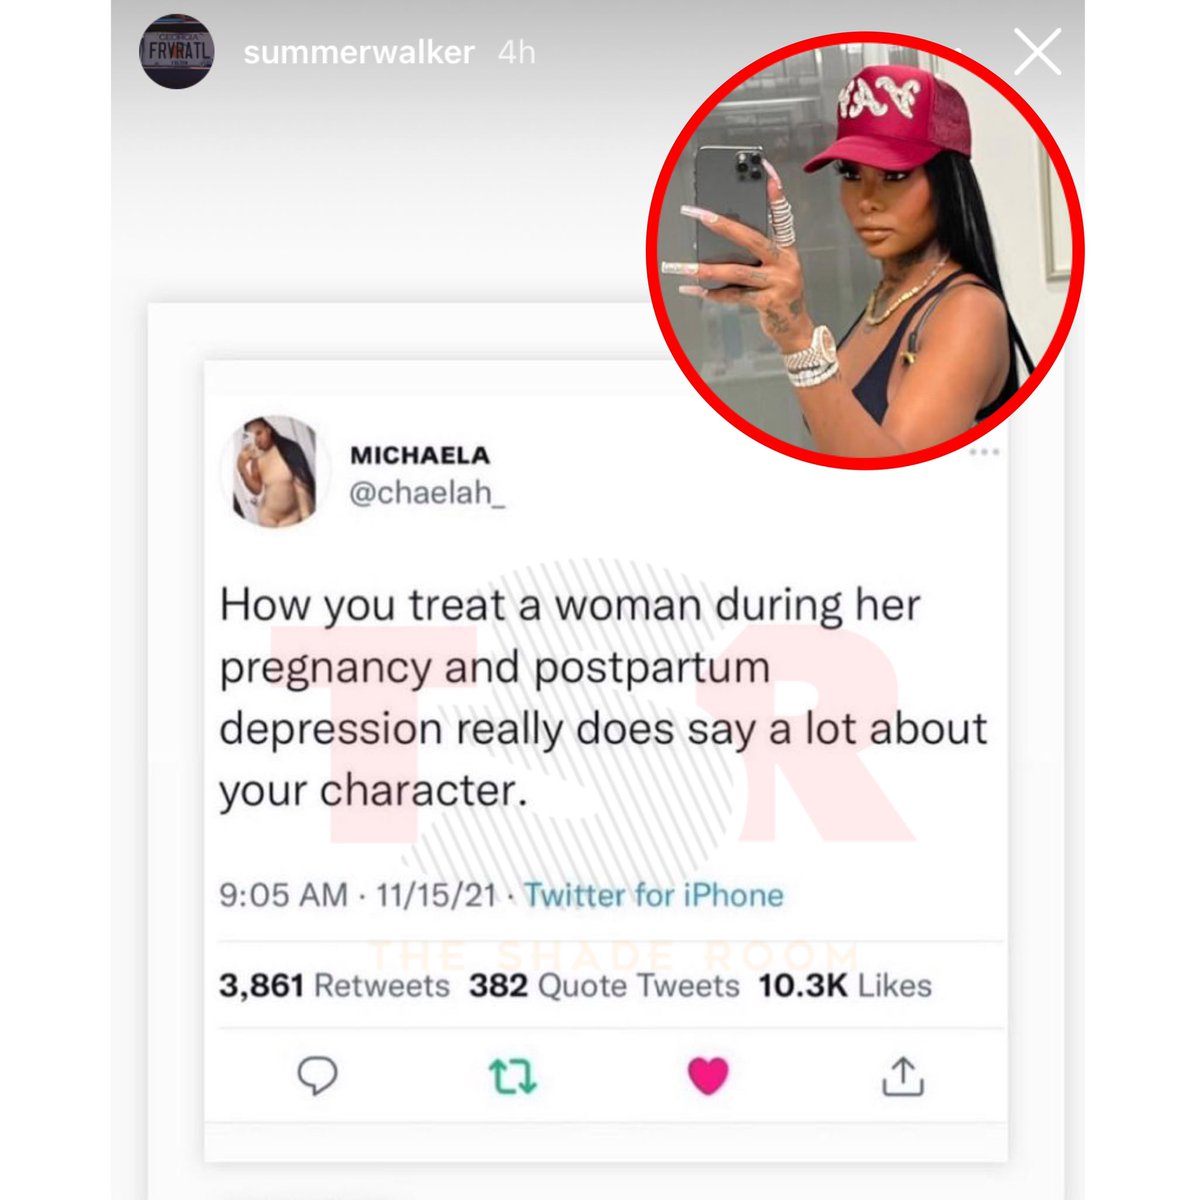Open summerwalker profile picture

pyautogui.click(x=176, y=51)
